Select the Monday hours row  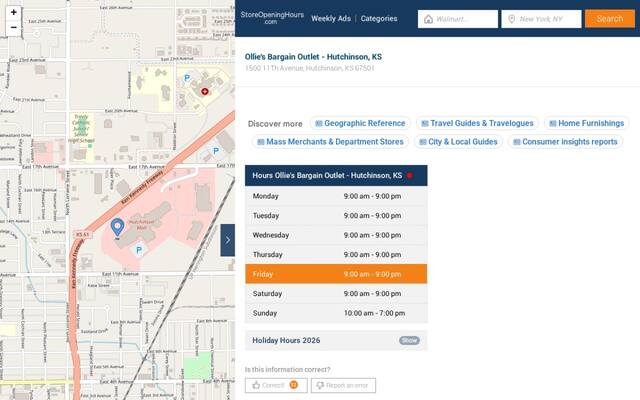point(336,196)
